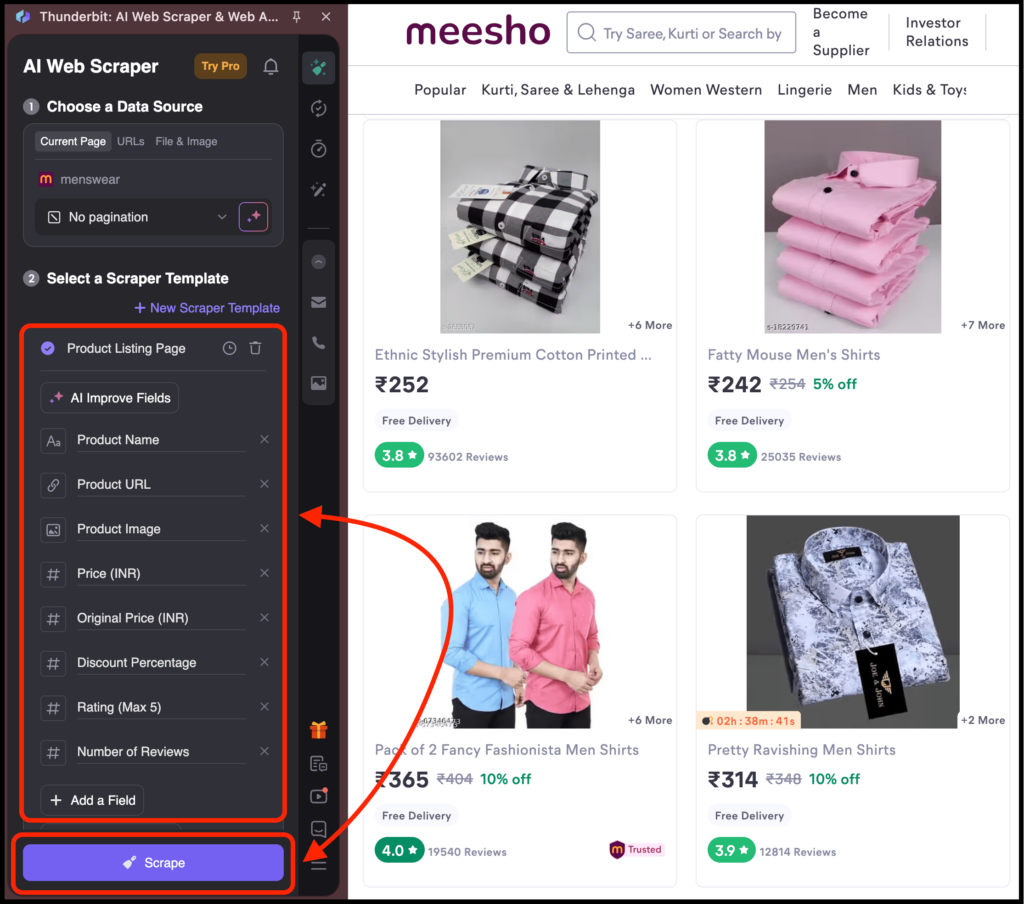
Task: Toggle the pin icon on the panel header
Action: pos(298,16)
